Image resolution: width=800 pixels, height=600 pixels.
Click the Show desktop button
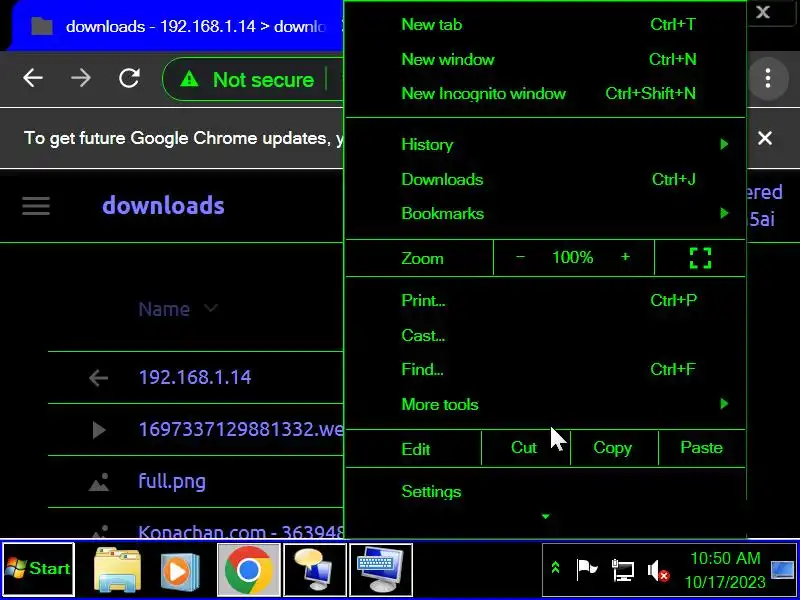(783, 570)
